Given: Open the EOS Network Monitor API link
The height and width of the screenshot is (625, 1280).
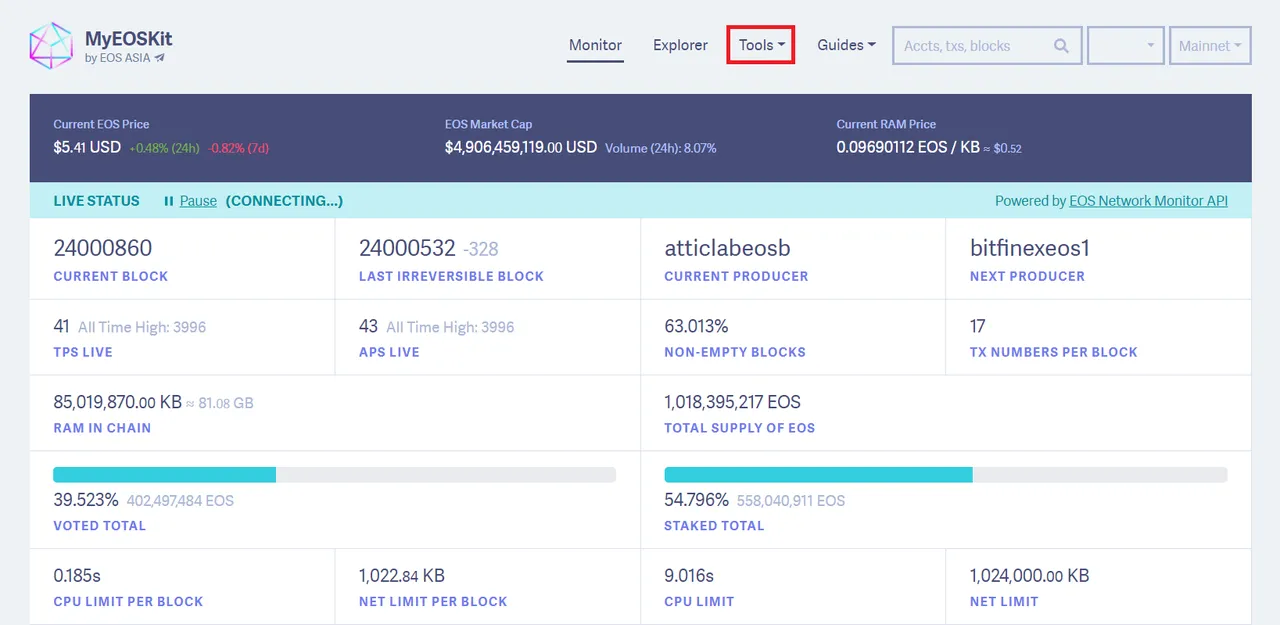Looking at the screenshot, I should (1148, 201).
